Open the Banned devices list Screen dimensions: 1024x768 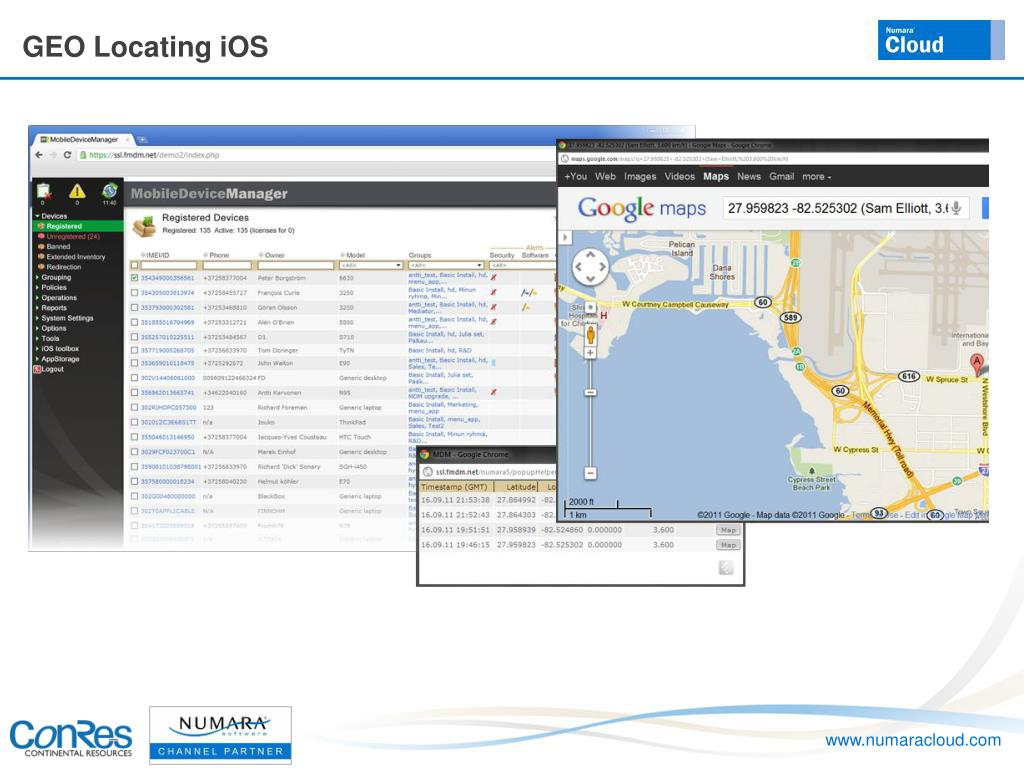click(58, 246)
